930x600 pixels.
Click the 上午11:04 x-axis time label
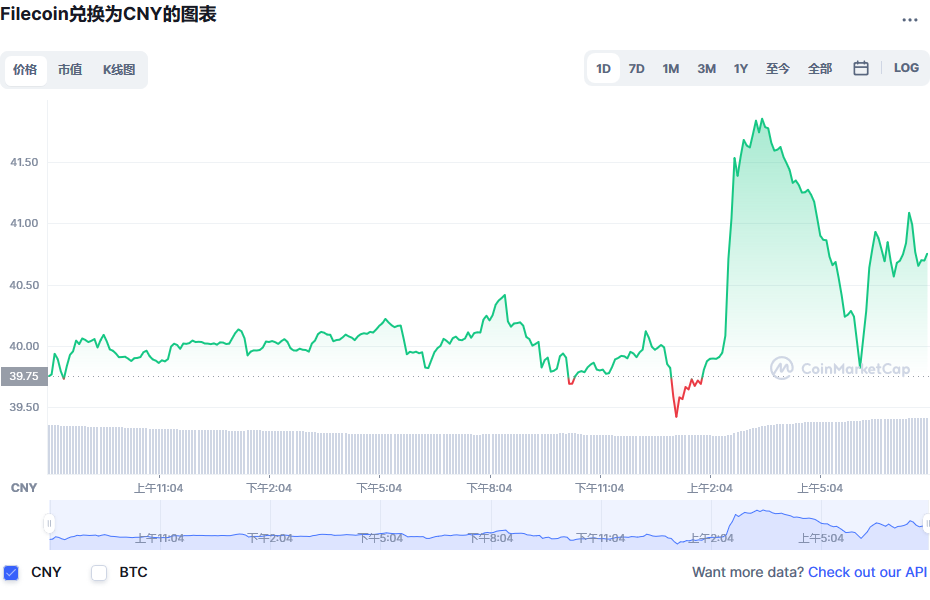coord(158,489)
